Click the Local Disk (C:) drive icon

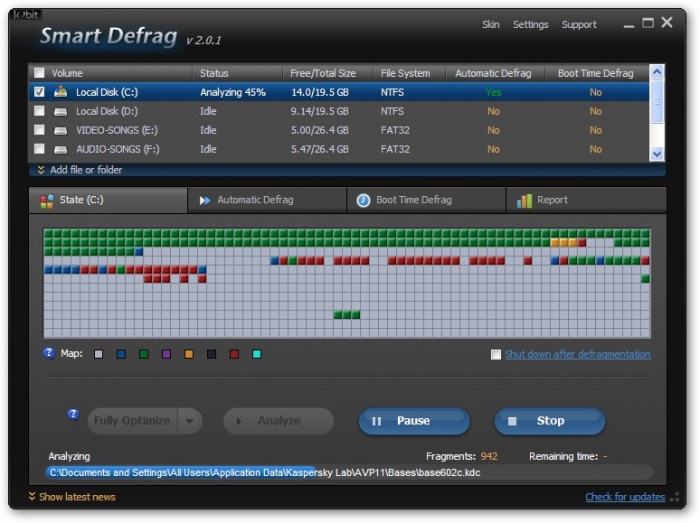[60, 92]
